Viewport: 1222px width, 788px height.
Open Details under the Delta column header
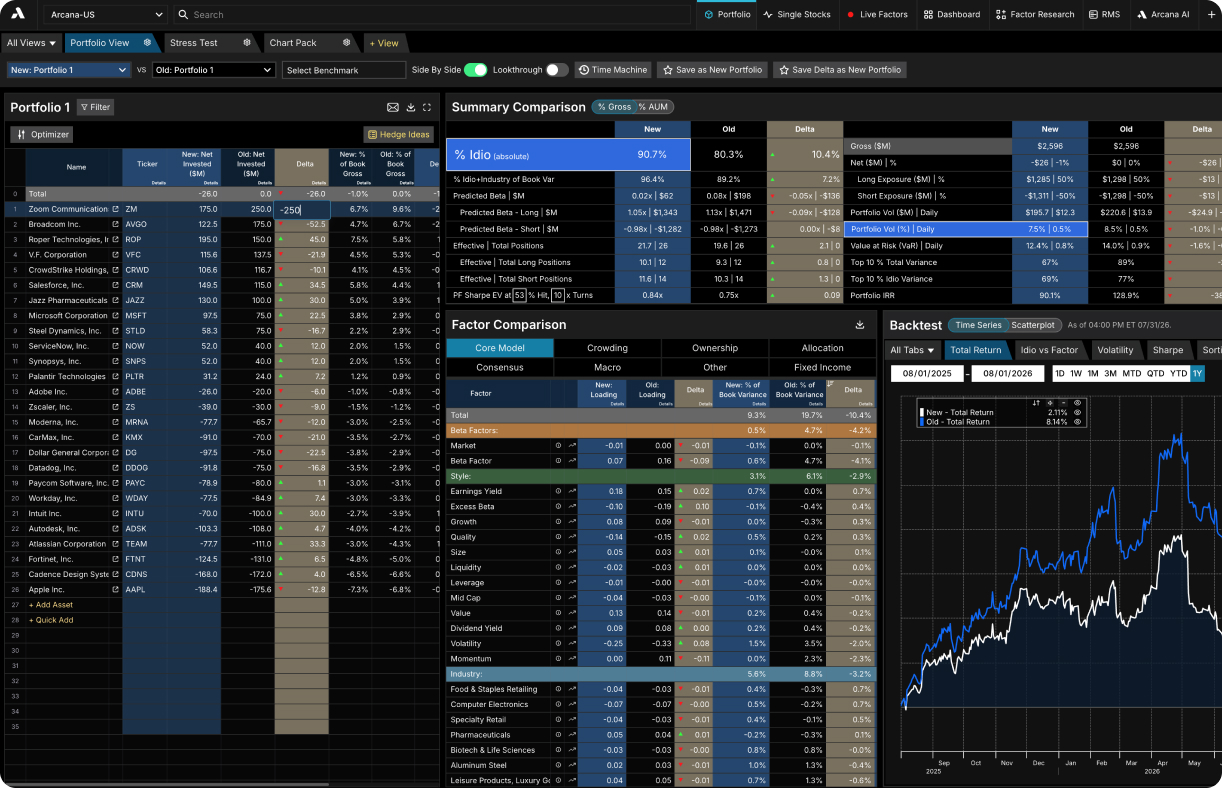click(320, 183)
